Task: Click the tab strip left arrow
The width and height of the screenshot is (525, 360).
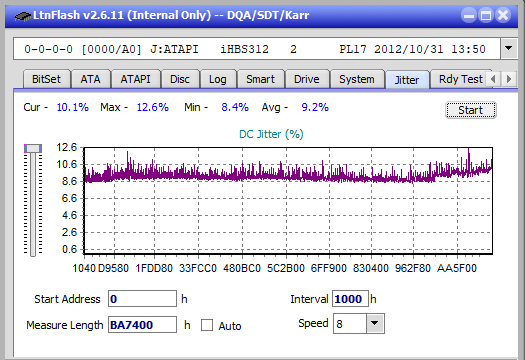Action: pyautogui.click(x=493, y=79)
